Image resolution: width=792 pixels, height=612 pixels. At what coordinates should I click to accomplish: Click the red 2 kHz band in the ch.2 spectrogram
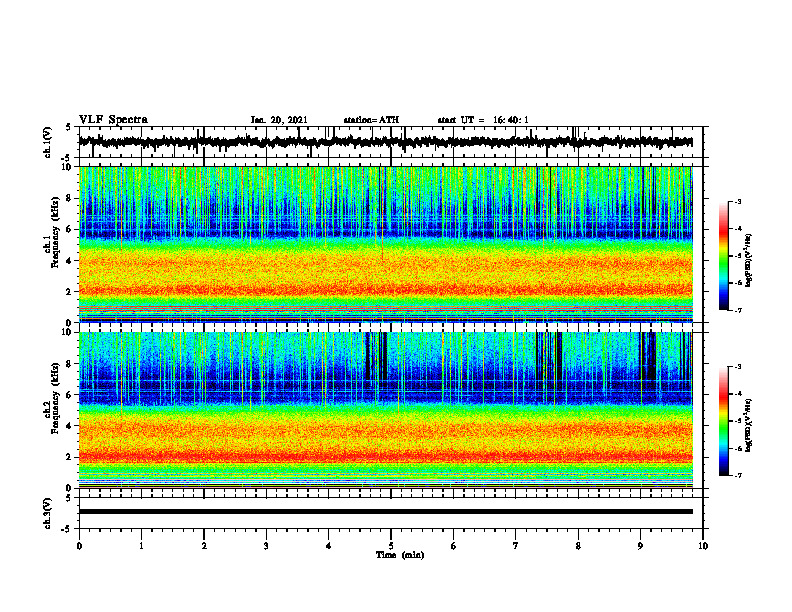(x=385, y=456)
